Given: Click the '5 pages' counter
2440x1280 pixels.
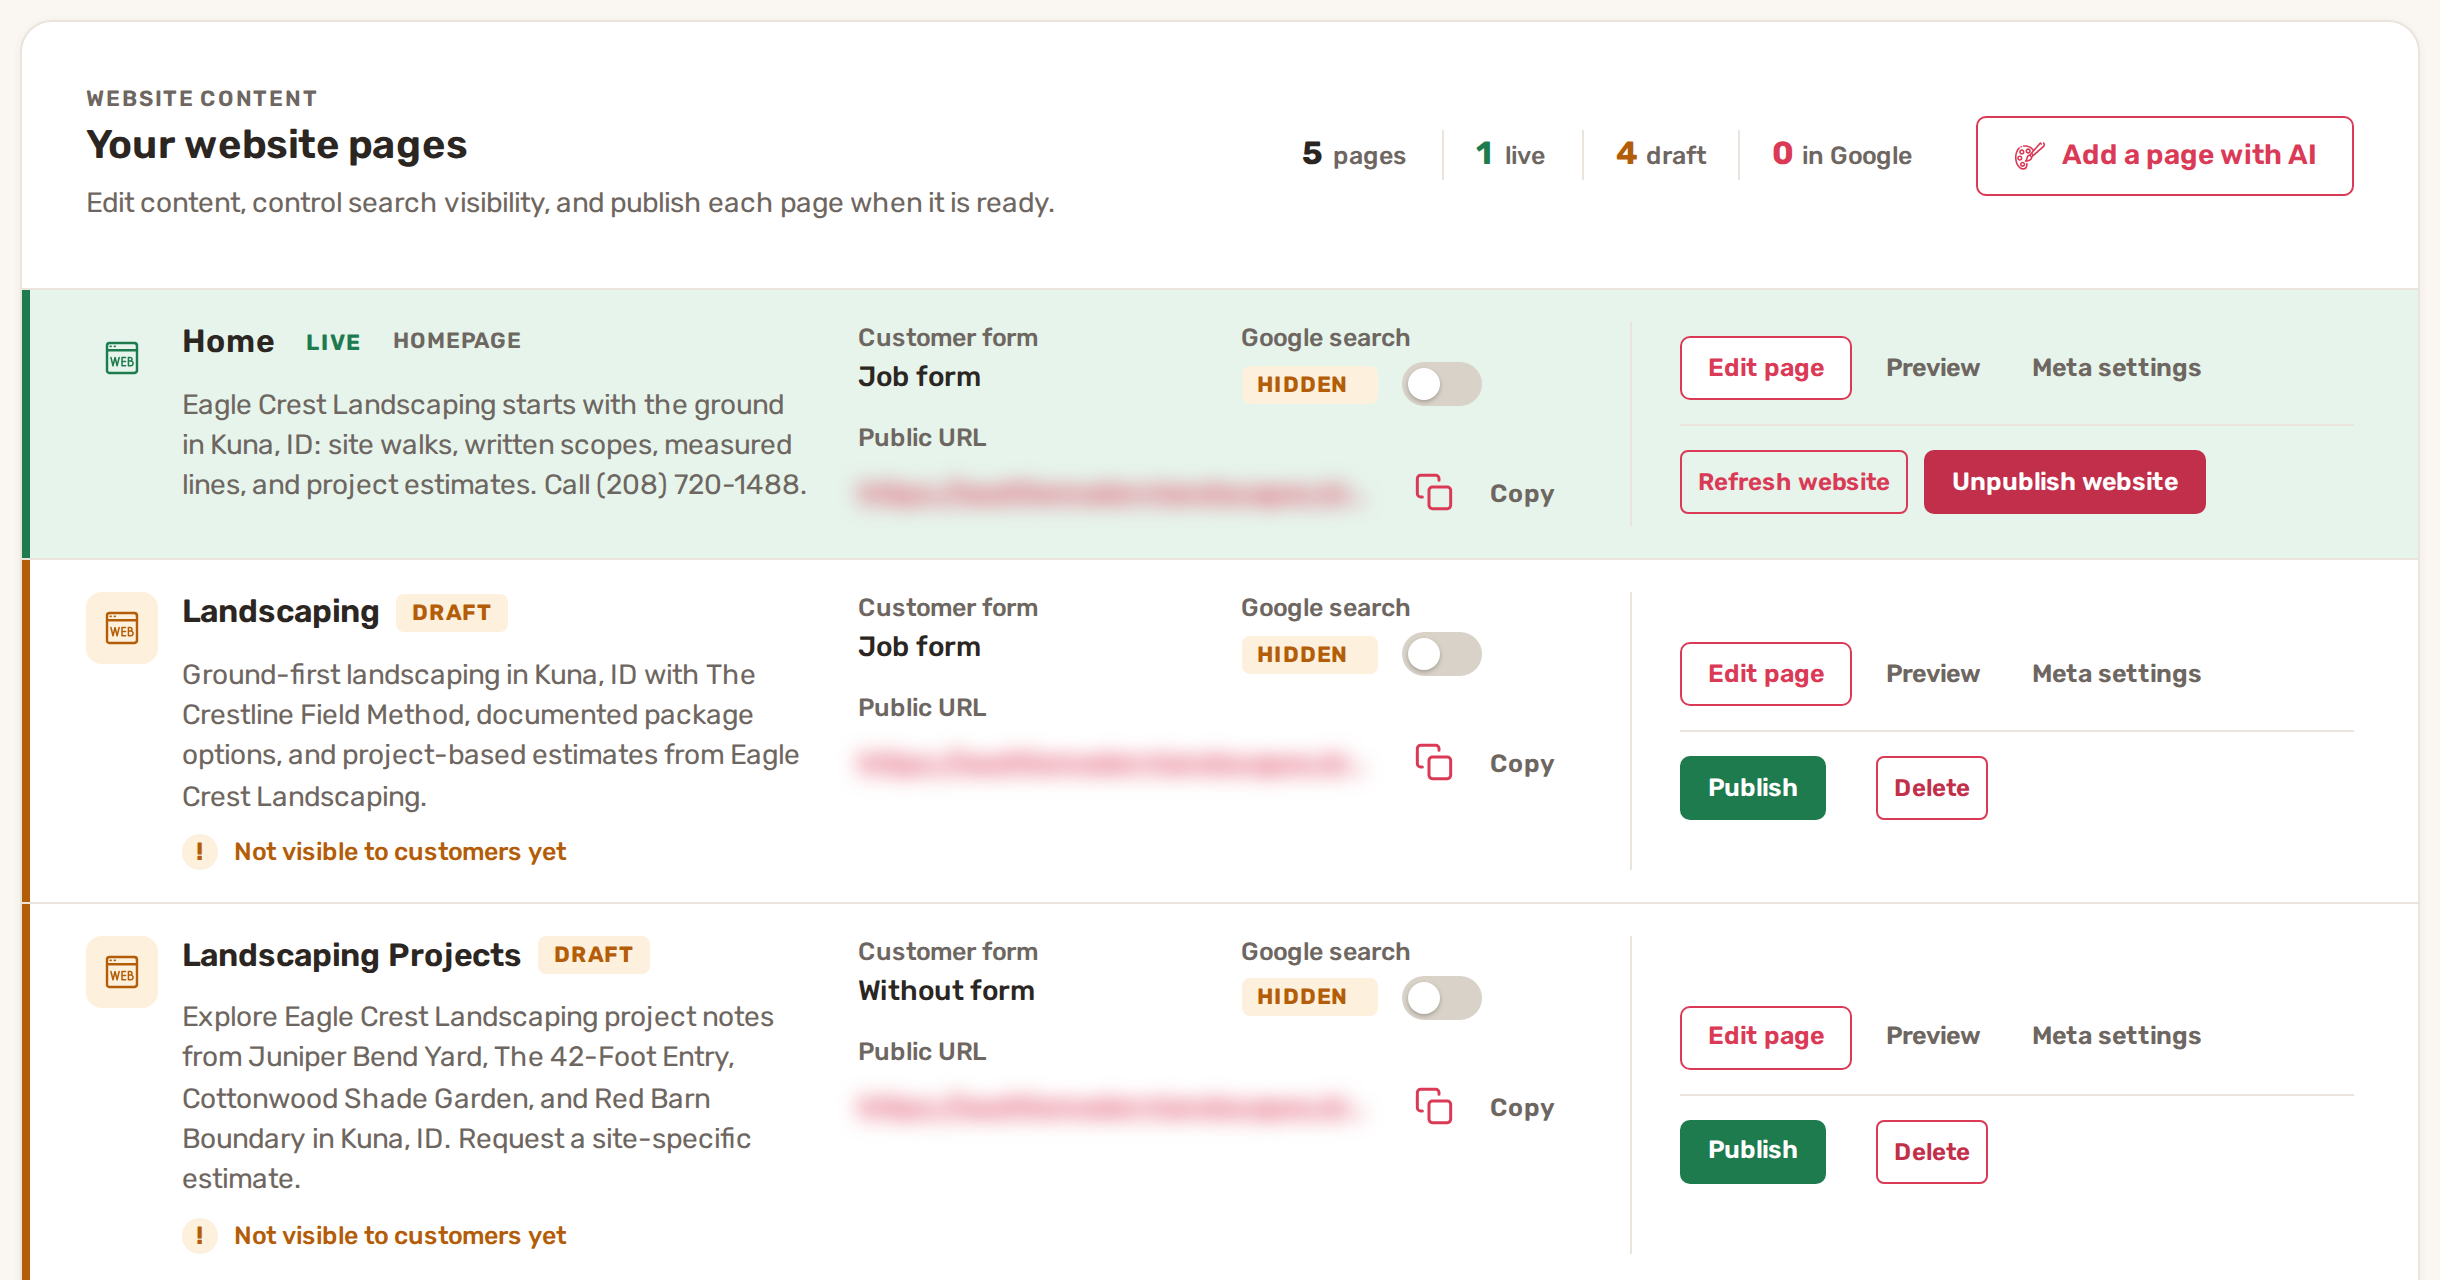Looking at the screenshot, I should [1353, 155].
